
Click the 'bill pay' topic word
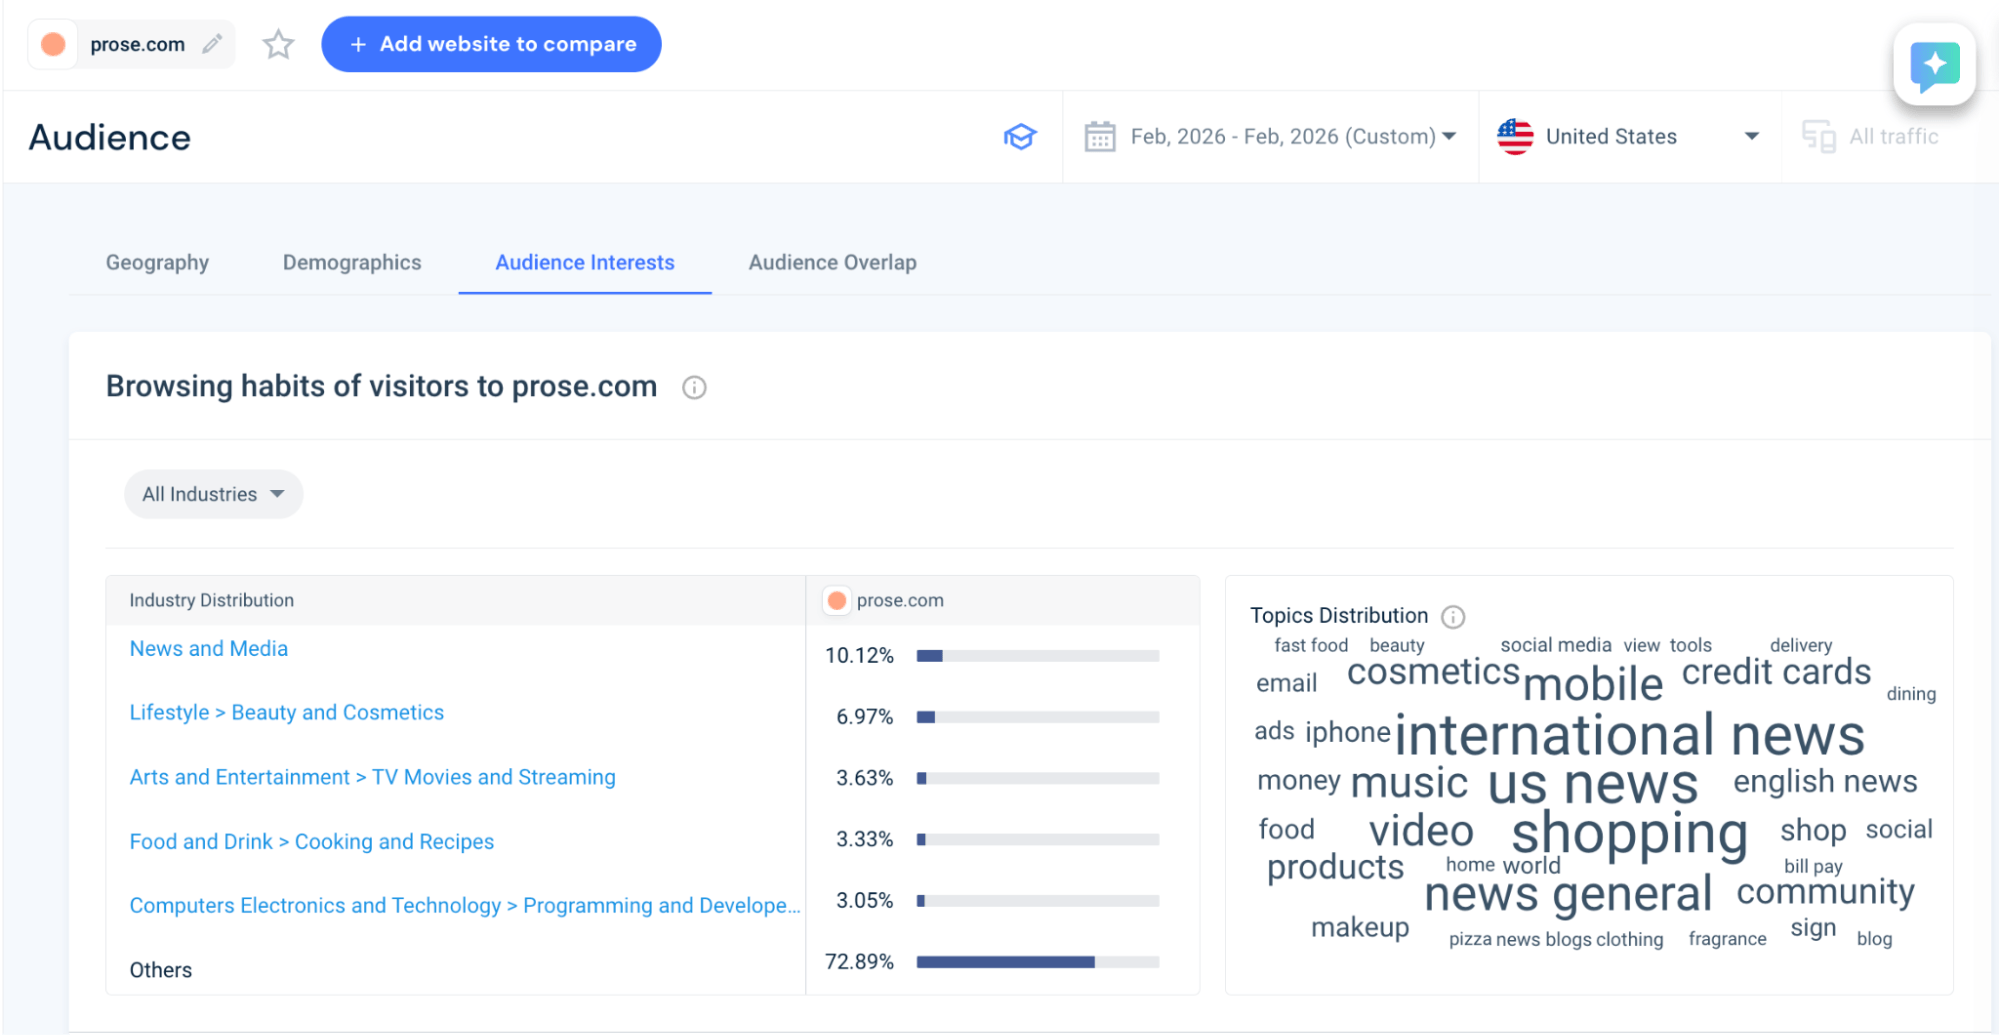[x=1813, y=866]
